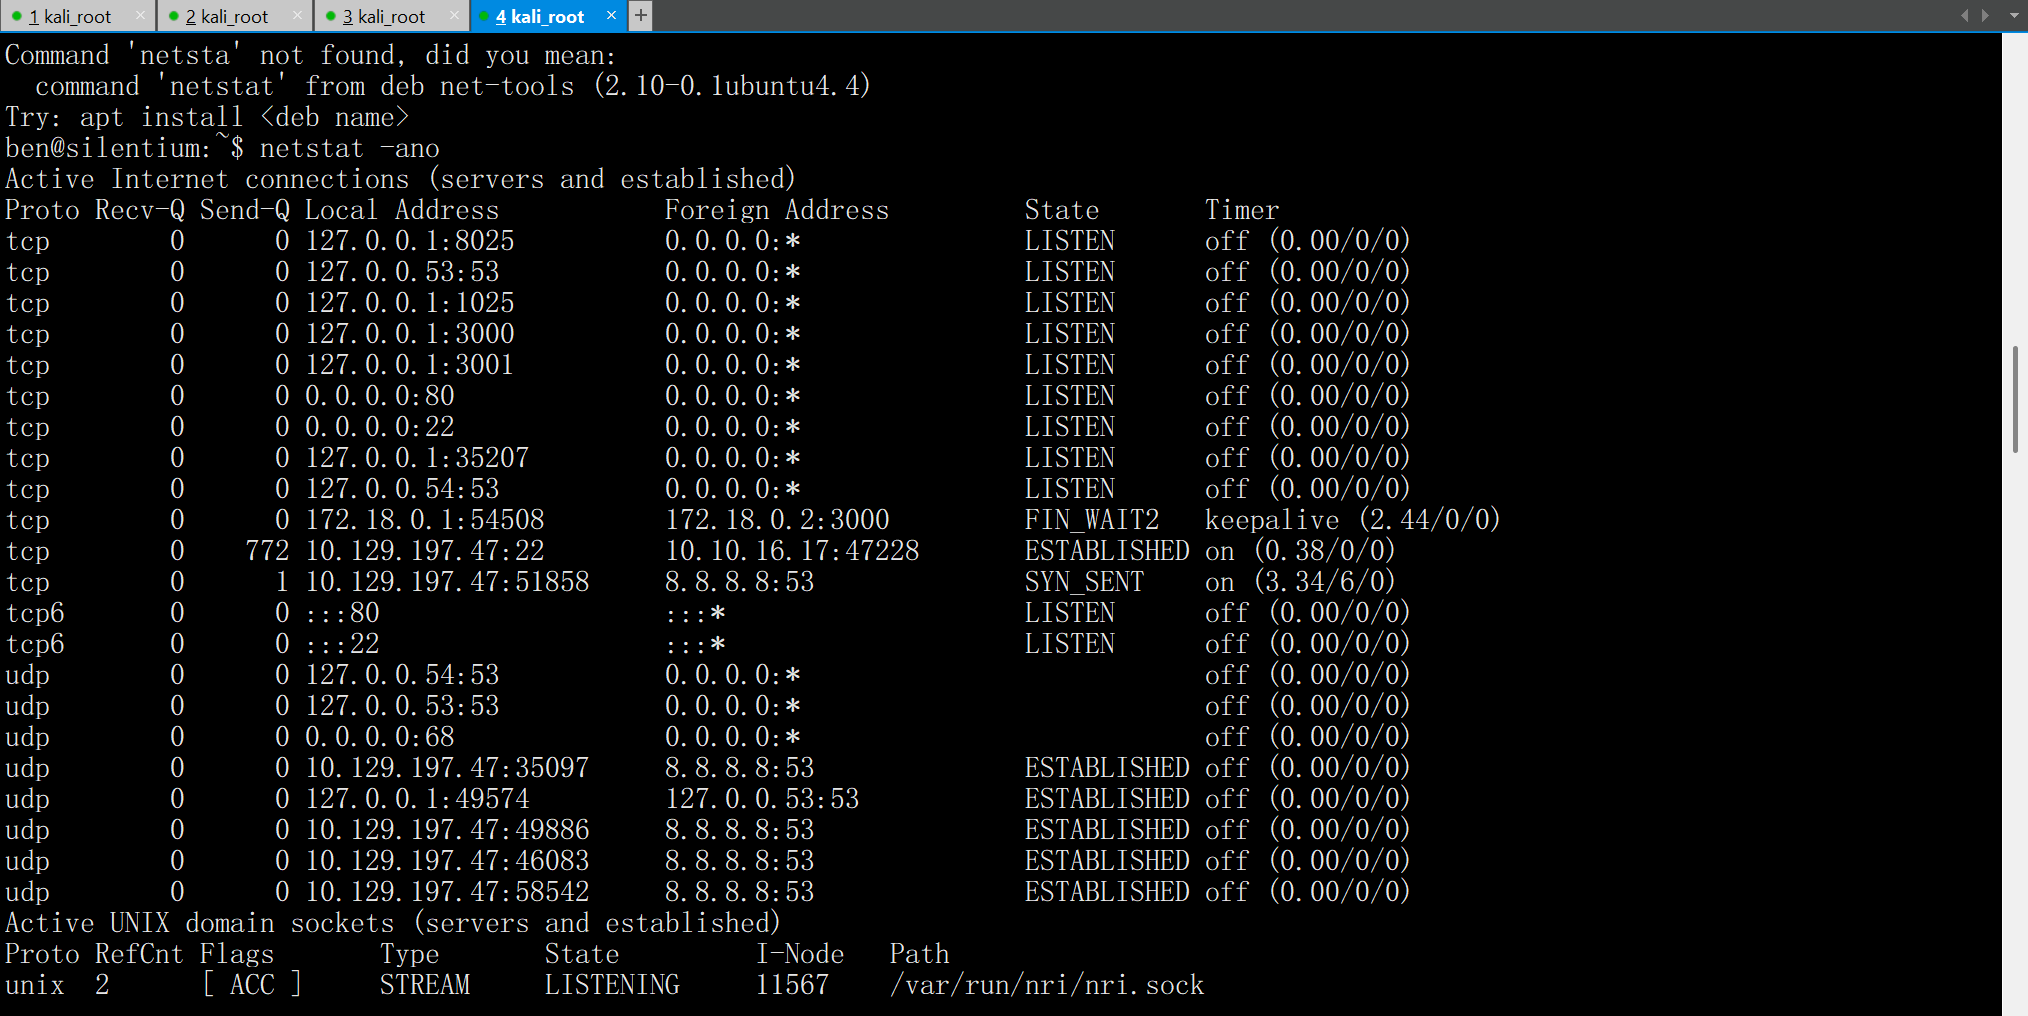
Task: Click udp local address 10.129.197.47:49886
Action: (x=447, y=830)
